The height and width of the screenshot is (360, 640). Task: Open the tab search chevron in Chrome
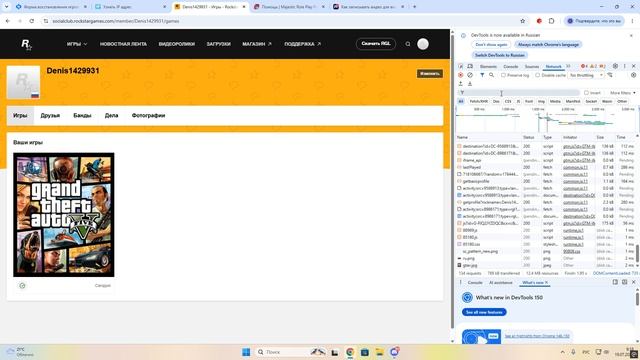pyautogui.click(x=6, y=7)
